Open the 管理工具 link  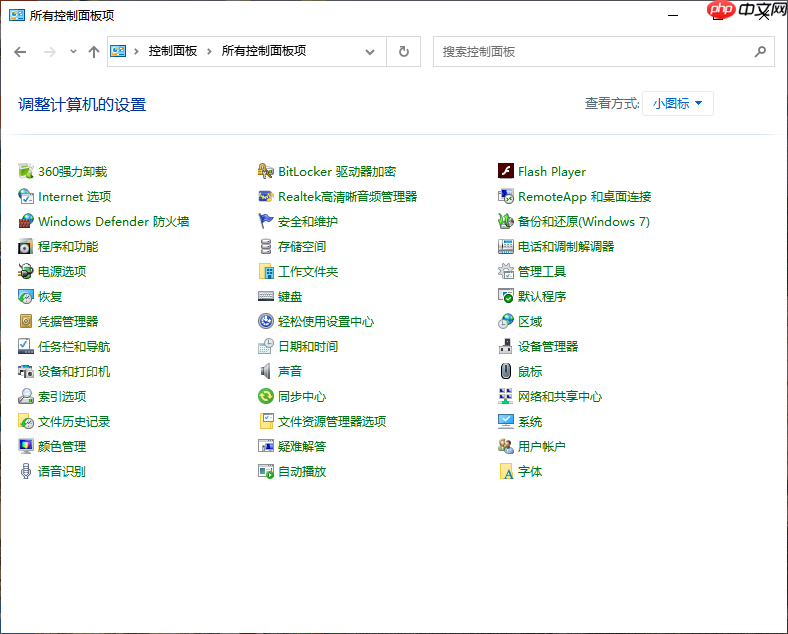point(542,272)
